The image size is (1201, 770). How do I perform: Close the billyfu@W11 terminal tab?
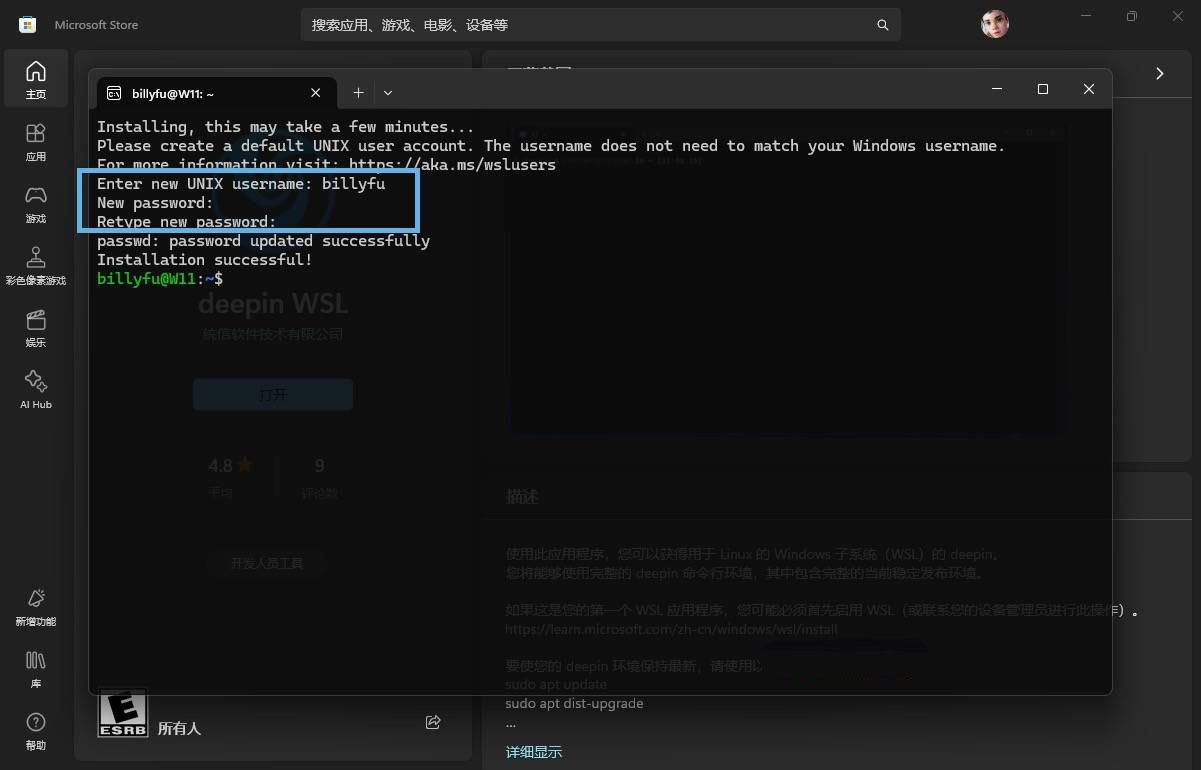[315, 93]
